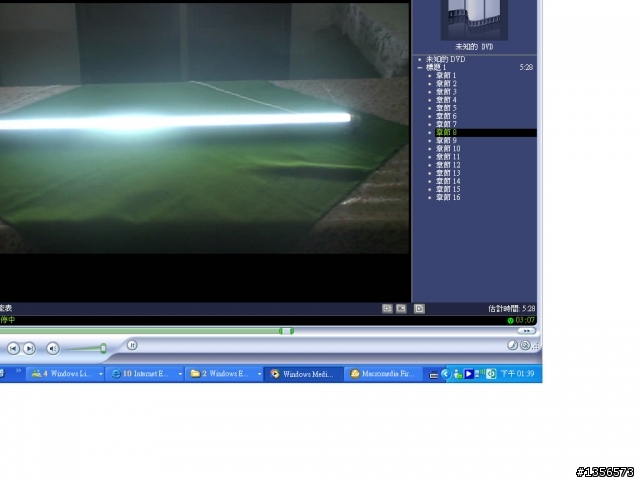
Task: Click the keyboard icon in the taskbar
Action: pos(433,375)
